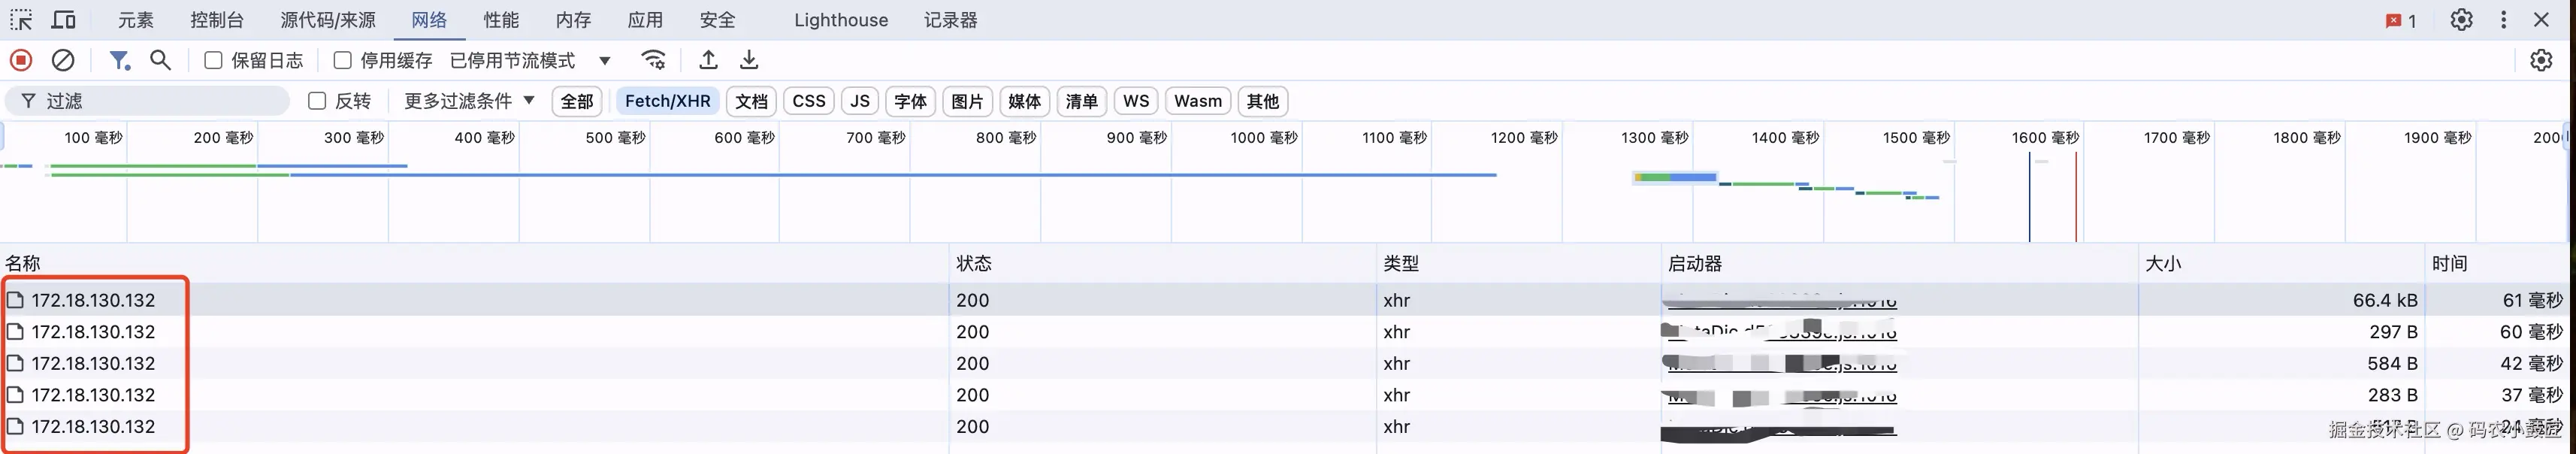Filter requests by 其他

[1263, 101]
